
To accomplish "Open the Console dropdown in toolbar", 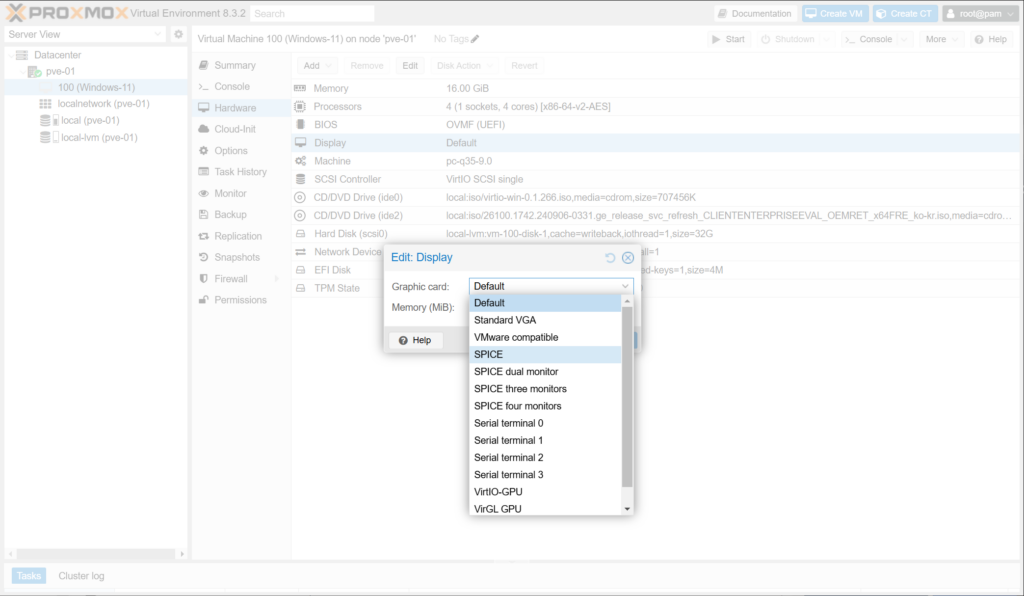I will [x=903, y=39].
